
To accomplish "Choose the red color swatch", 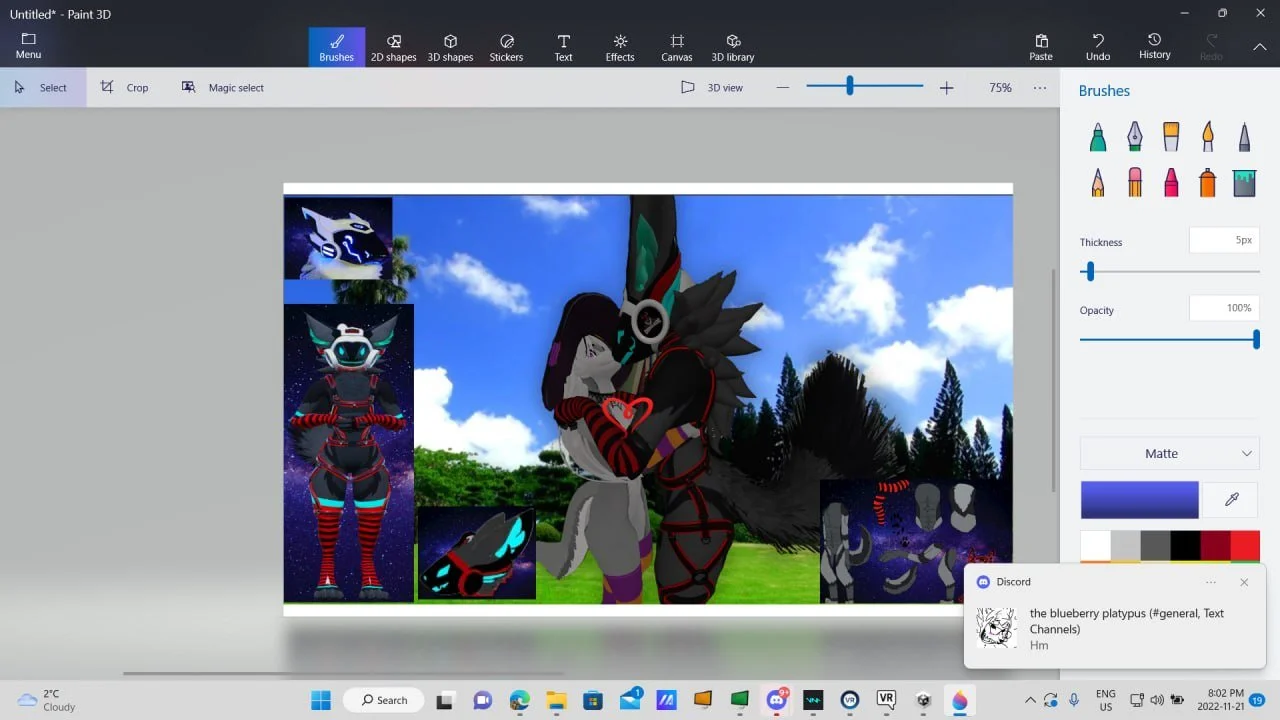I will [1245, 546].
